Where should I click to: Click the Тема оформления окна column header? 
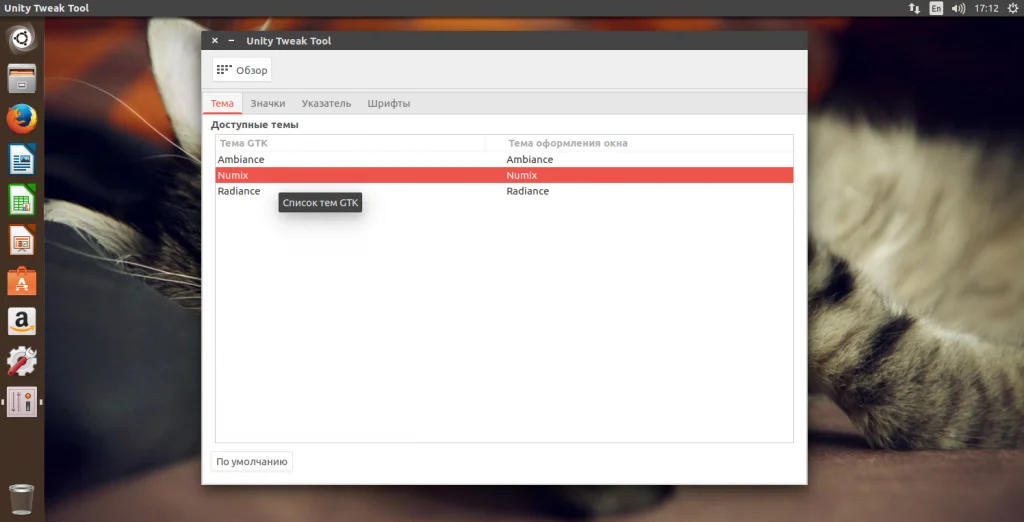pos(639,143)
